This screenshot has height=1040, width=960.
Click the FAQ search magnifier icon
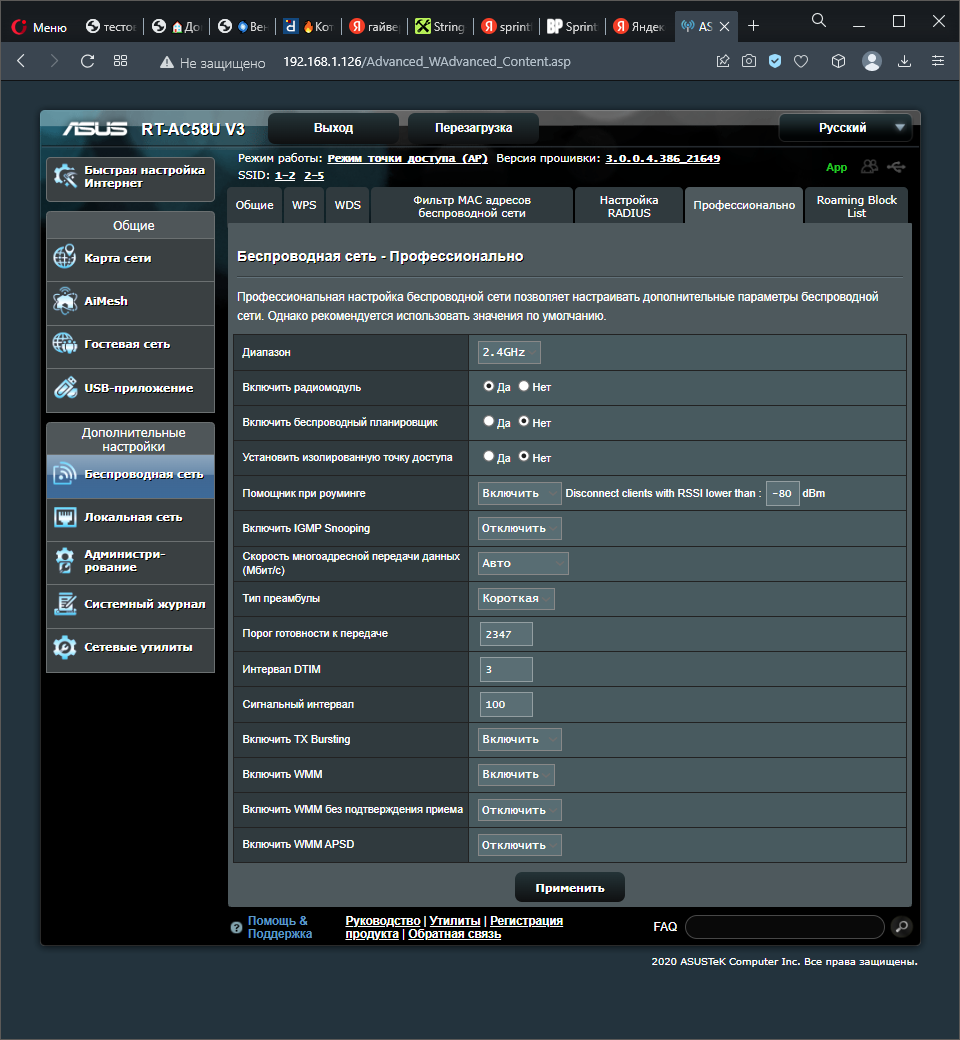[x=901, y=927]
